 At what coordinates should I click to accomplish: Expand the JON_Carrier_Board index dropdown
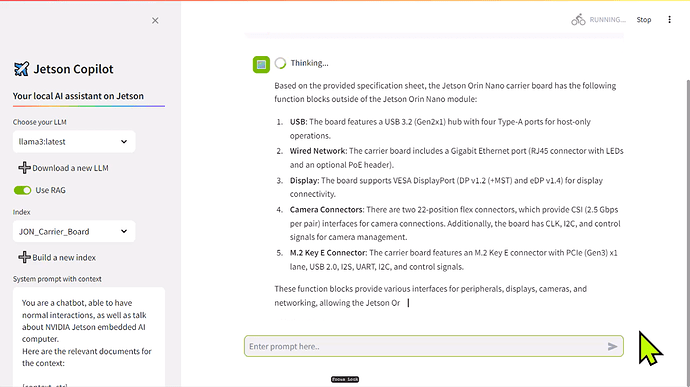pyautogui.click(x=74, y=232)
